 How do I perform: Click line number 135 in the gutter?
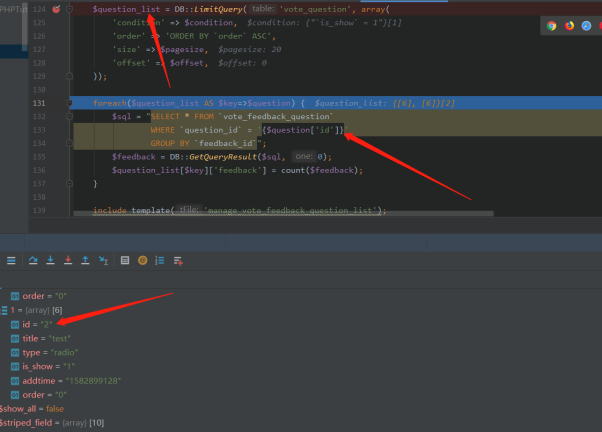[39, 157]
